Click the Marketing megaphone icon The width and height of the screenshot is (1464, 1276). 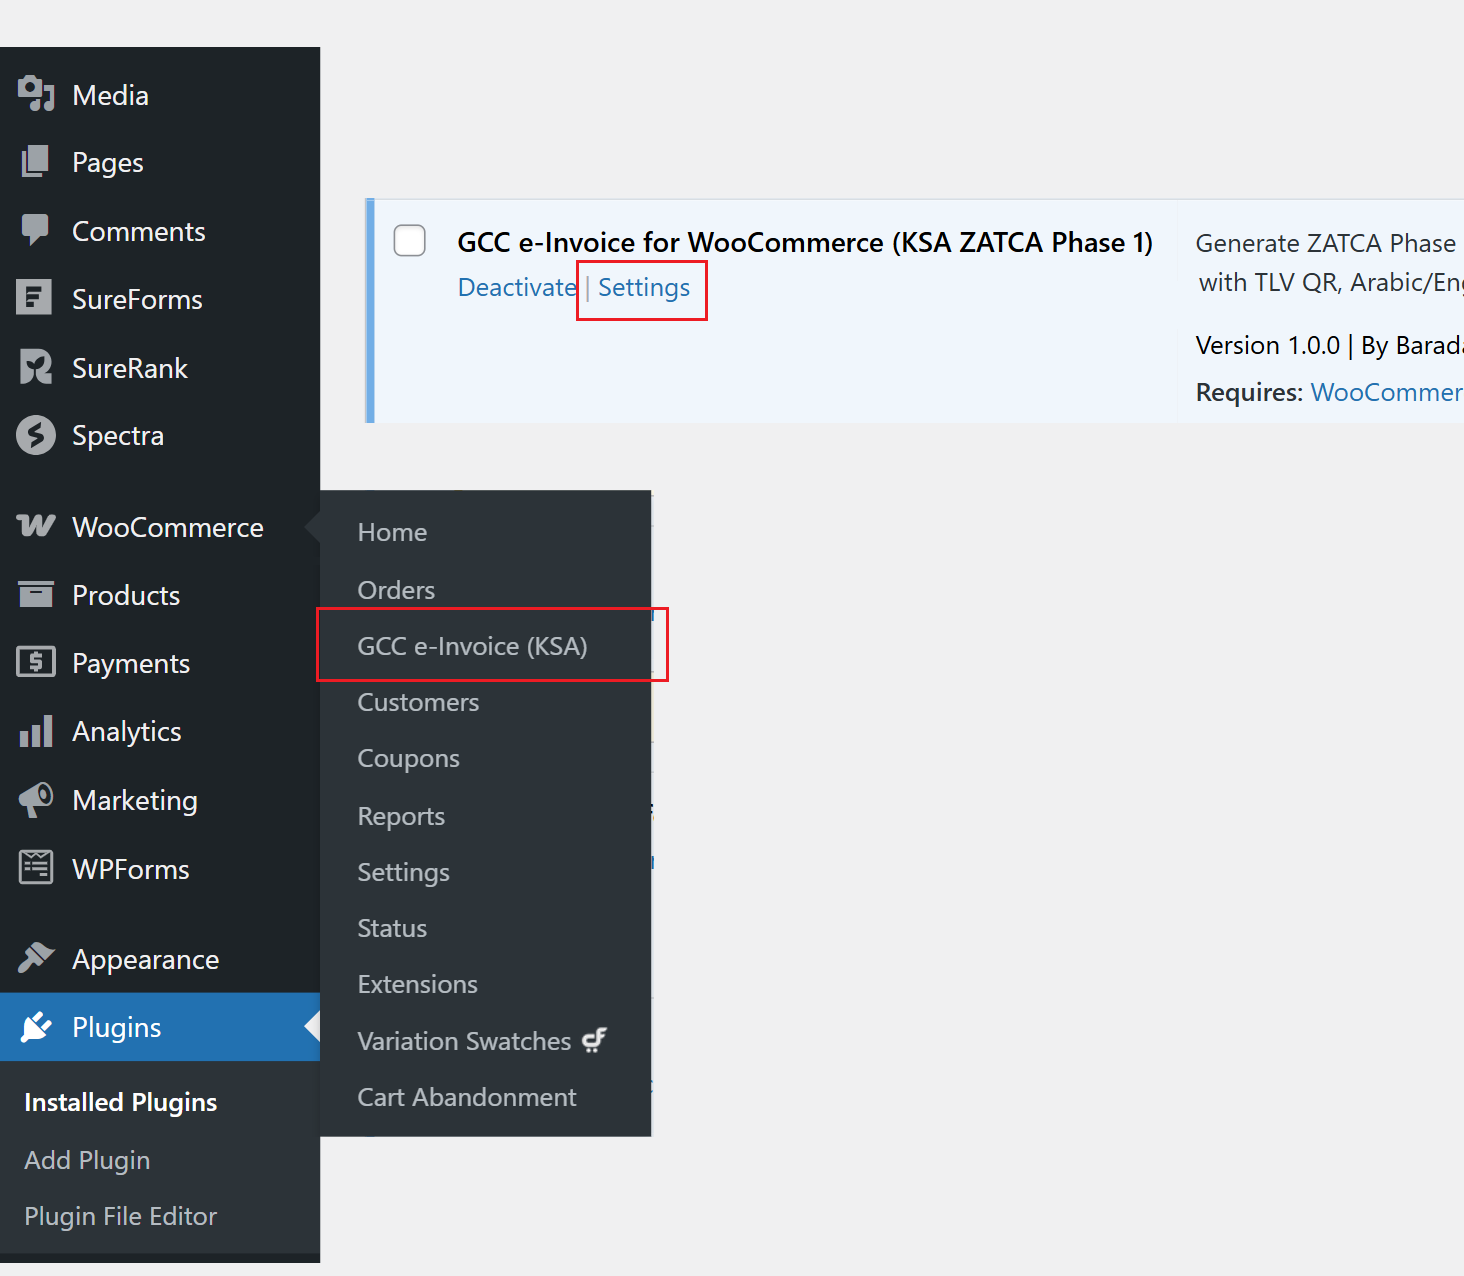35,800
